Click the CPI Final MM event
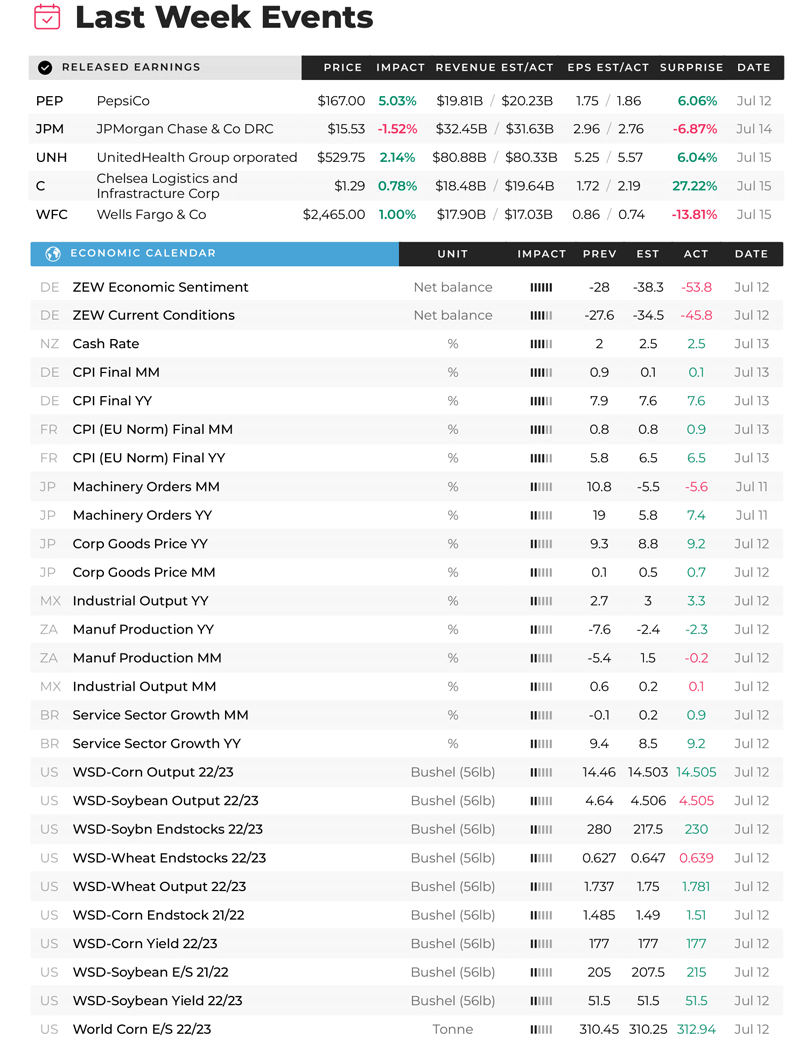 [116, 373]
